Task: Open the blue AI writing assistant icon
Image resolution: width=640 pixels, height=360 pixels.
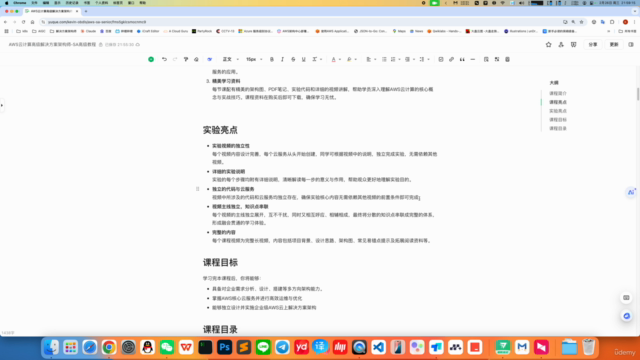Action: pos(209,59)
